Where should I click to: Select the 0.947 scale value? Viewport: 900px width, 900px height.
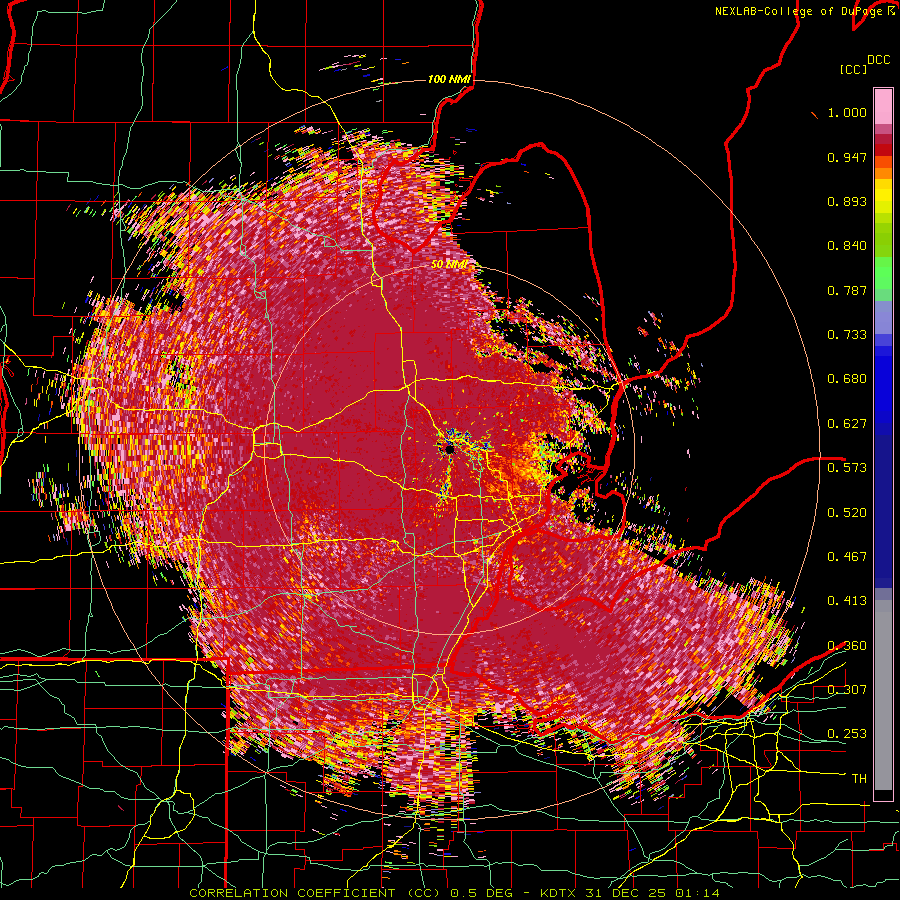click(x=847, y=157)
